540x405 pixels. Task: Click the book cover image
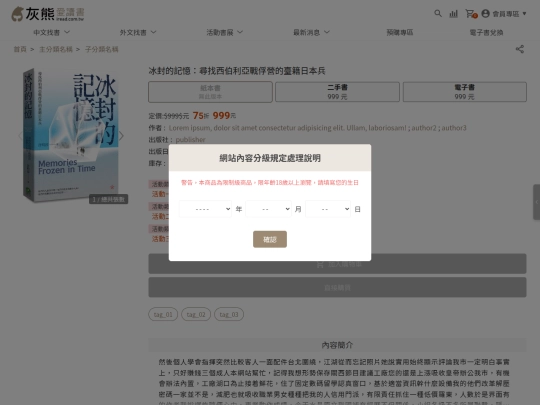pyautogui.click(x=71, y=135)
